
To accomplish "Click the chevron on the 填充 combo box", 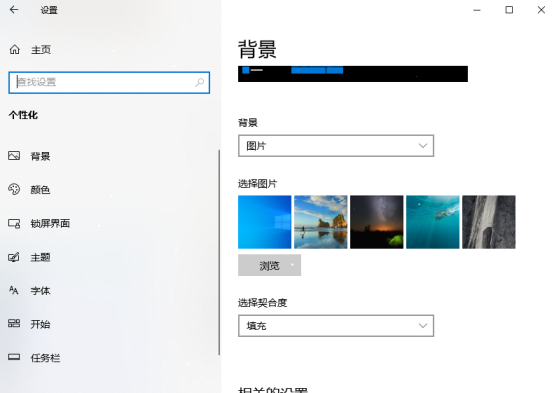I will 423,325.
